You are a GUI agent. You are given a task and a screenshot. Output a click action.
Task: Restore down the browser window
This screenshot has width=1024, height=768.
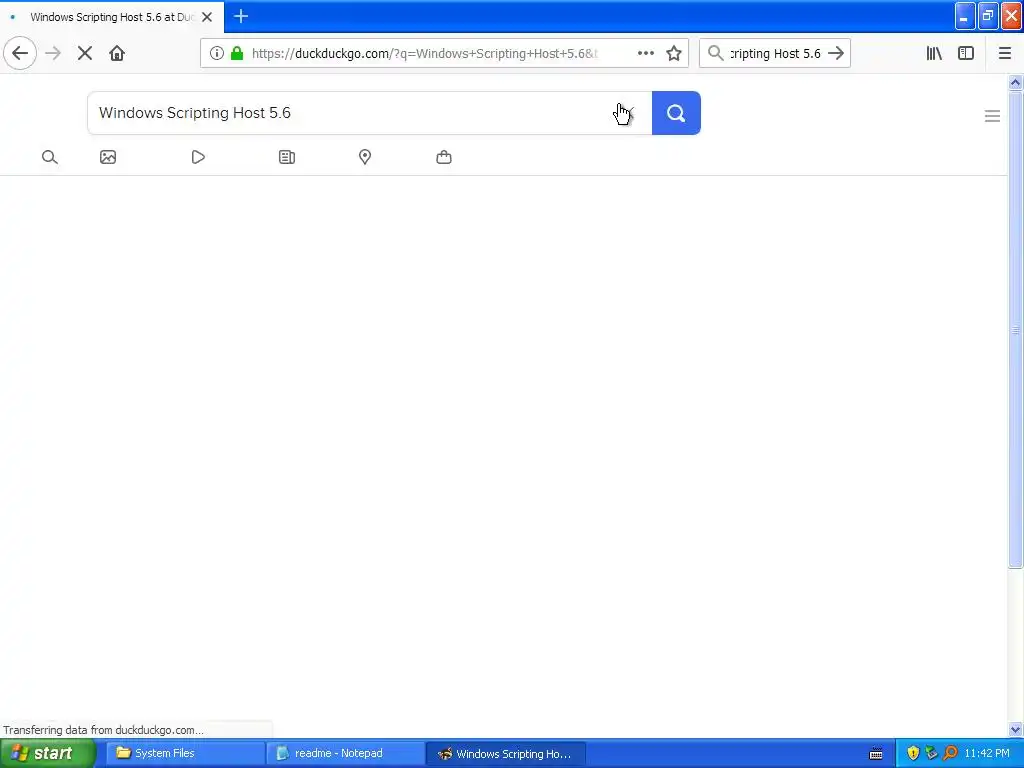(x=988, y=16)
